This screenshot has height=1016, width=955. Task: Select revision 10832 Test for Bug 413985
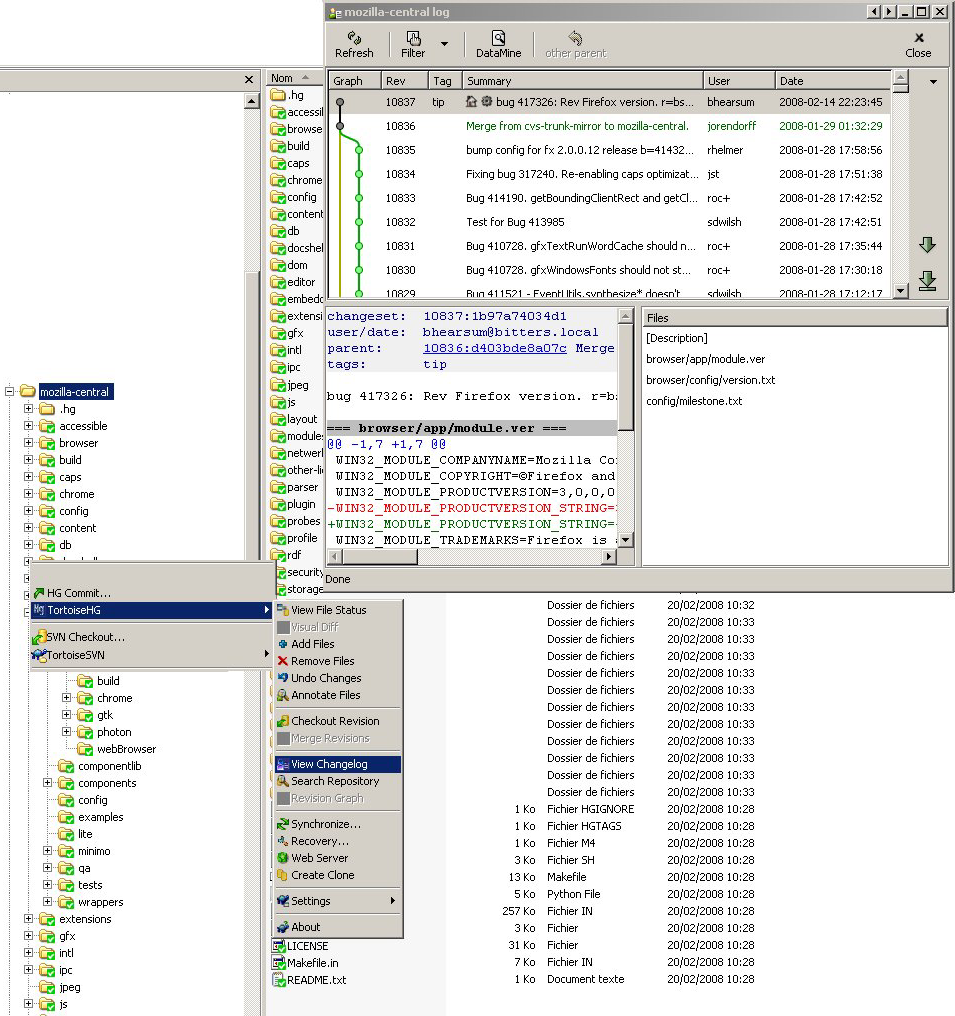click(x=609, y=222)
